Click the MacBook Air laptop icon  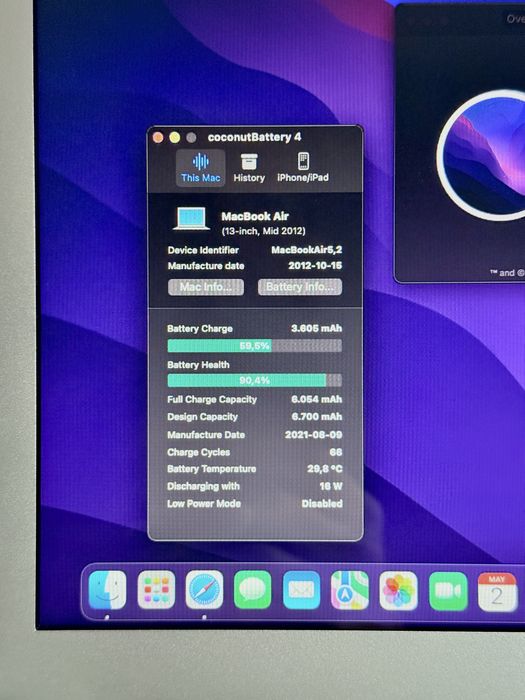coord(192,219)
